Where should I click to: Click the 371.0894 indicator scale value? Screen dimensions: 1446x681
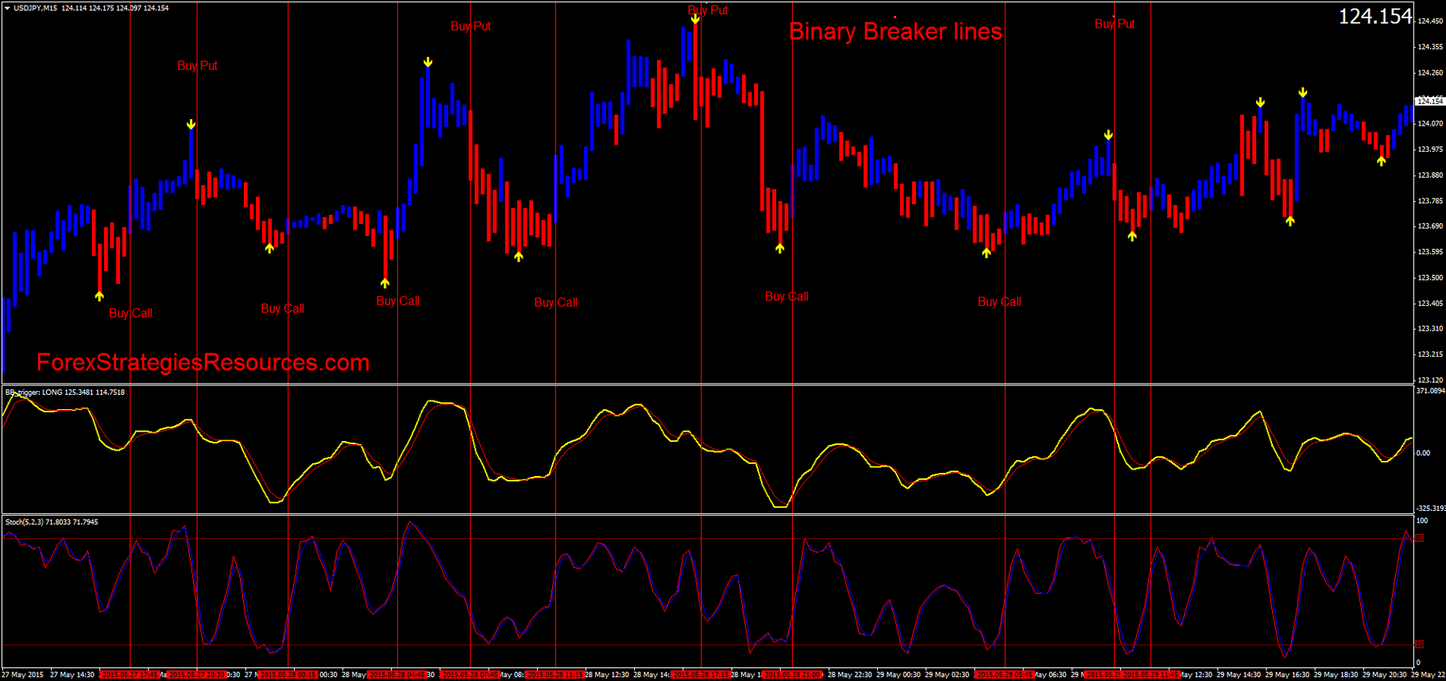pos(1430,392)
